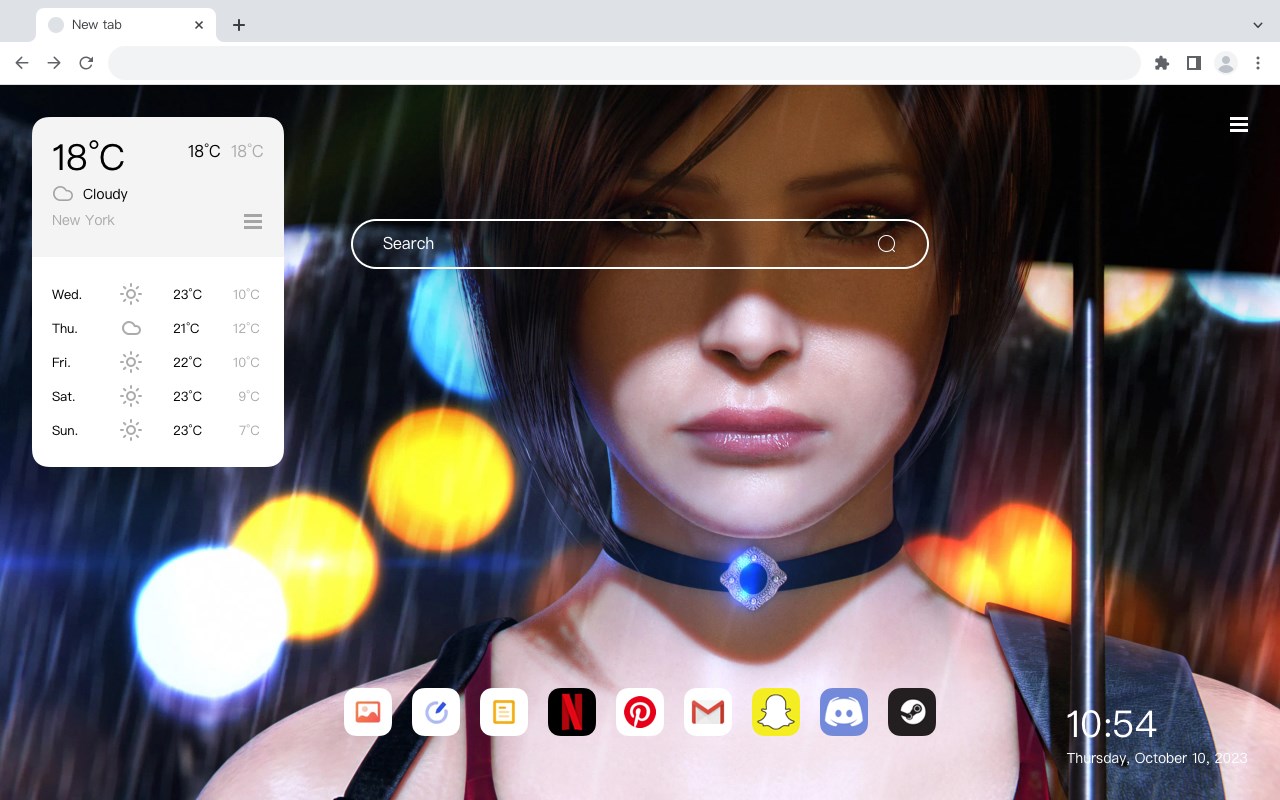Open the page hamburger menu at top right

tap(1239, 124)
